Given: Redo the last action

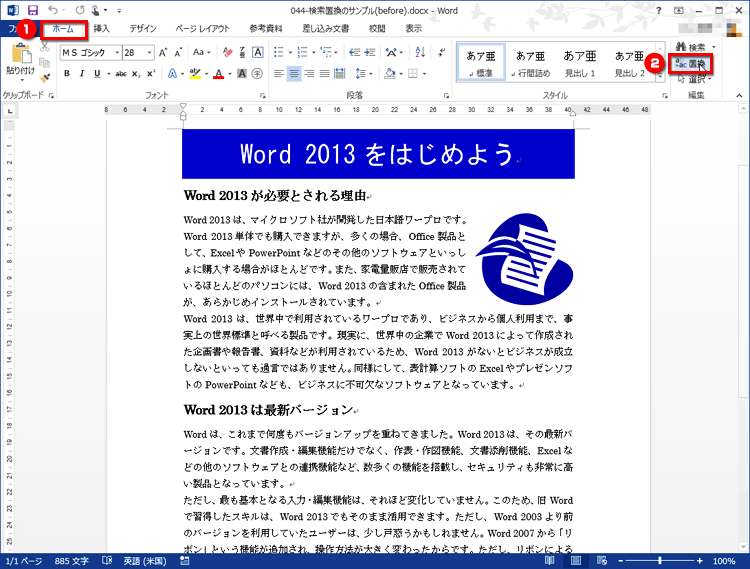Looking at the screenshot, I should click(x=80, y=10).
